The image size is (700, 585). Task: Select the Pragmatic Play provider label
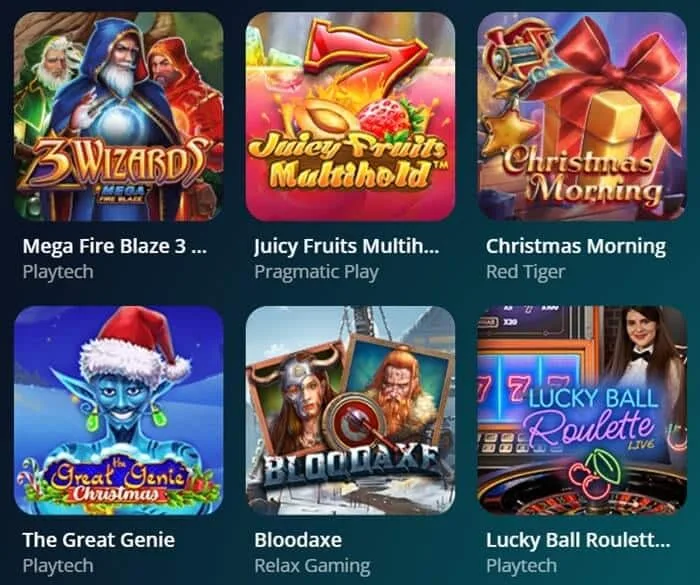tap(317, 272)
